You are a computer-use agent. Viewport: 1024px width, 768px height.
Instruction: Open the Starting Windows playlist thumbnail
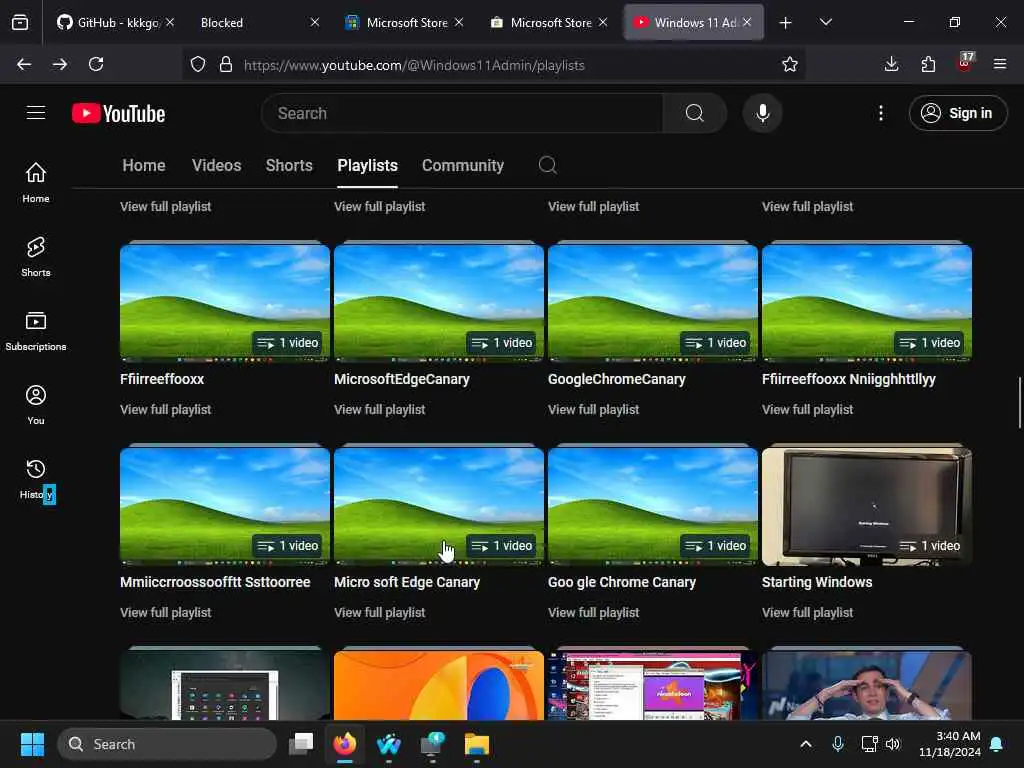click(x=867, y=505)
